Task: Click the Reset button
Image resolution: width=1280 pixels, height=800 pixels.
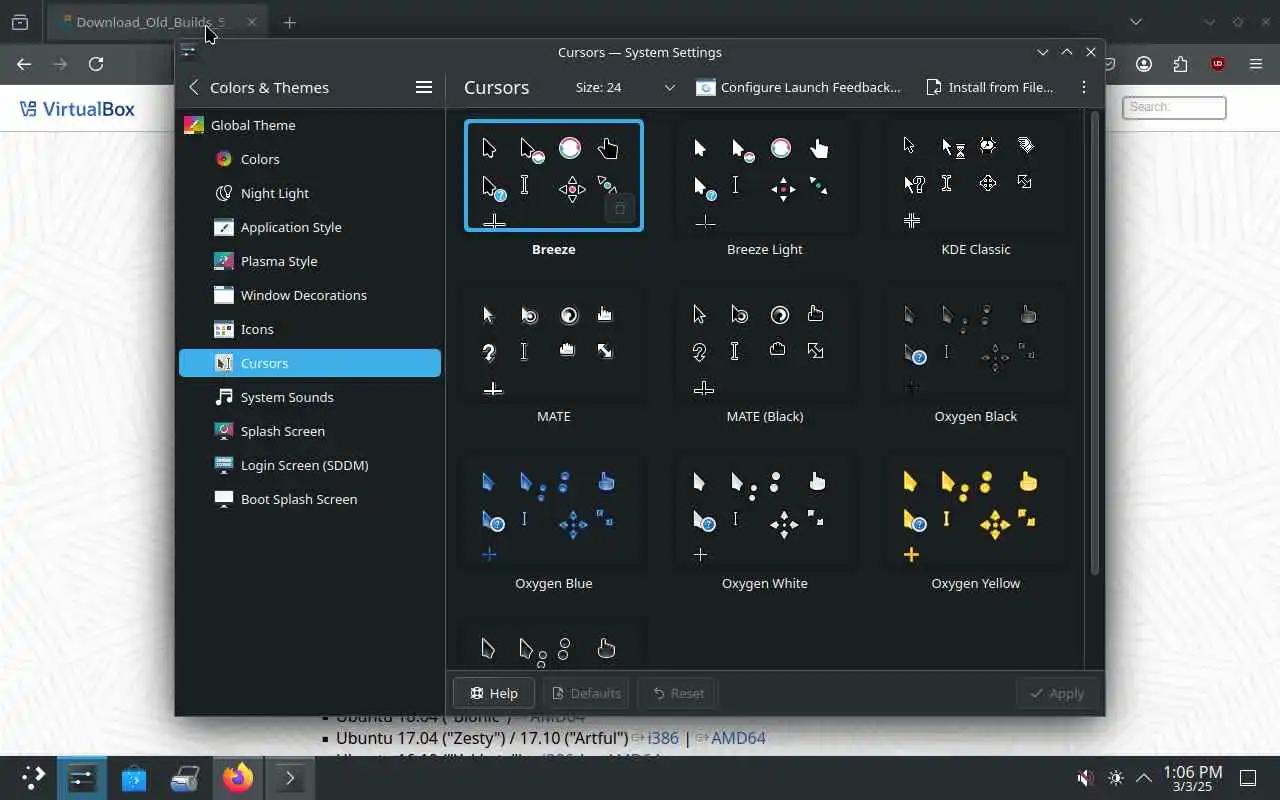Action: click(x=678, y=693)
